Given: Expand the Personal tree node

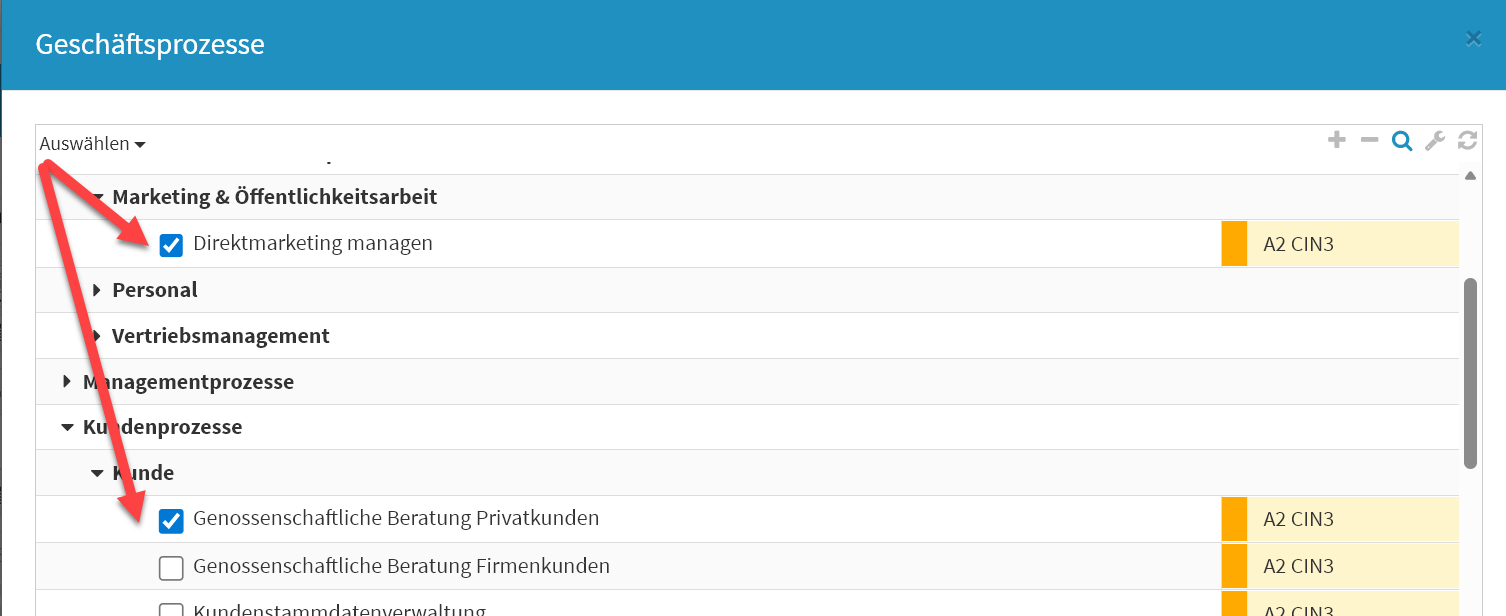Looking at the screenshot, I should pos(97,291).
